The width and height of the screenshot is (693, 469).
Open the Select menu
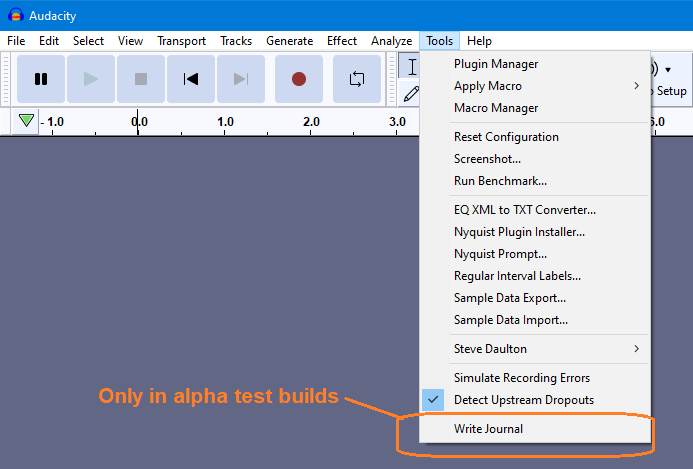(x=88, y=41)
